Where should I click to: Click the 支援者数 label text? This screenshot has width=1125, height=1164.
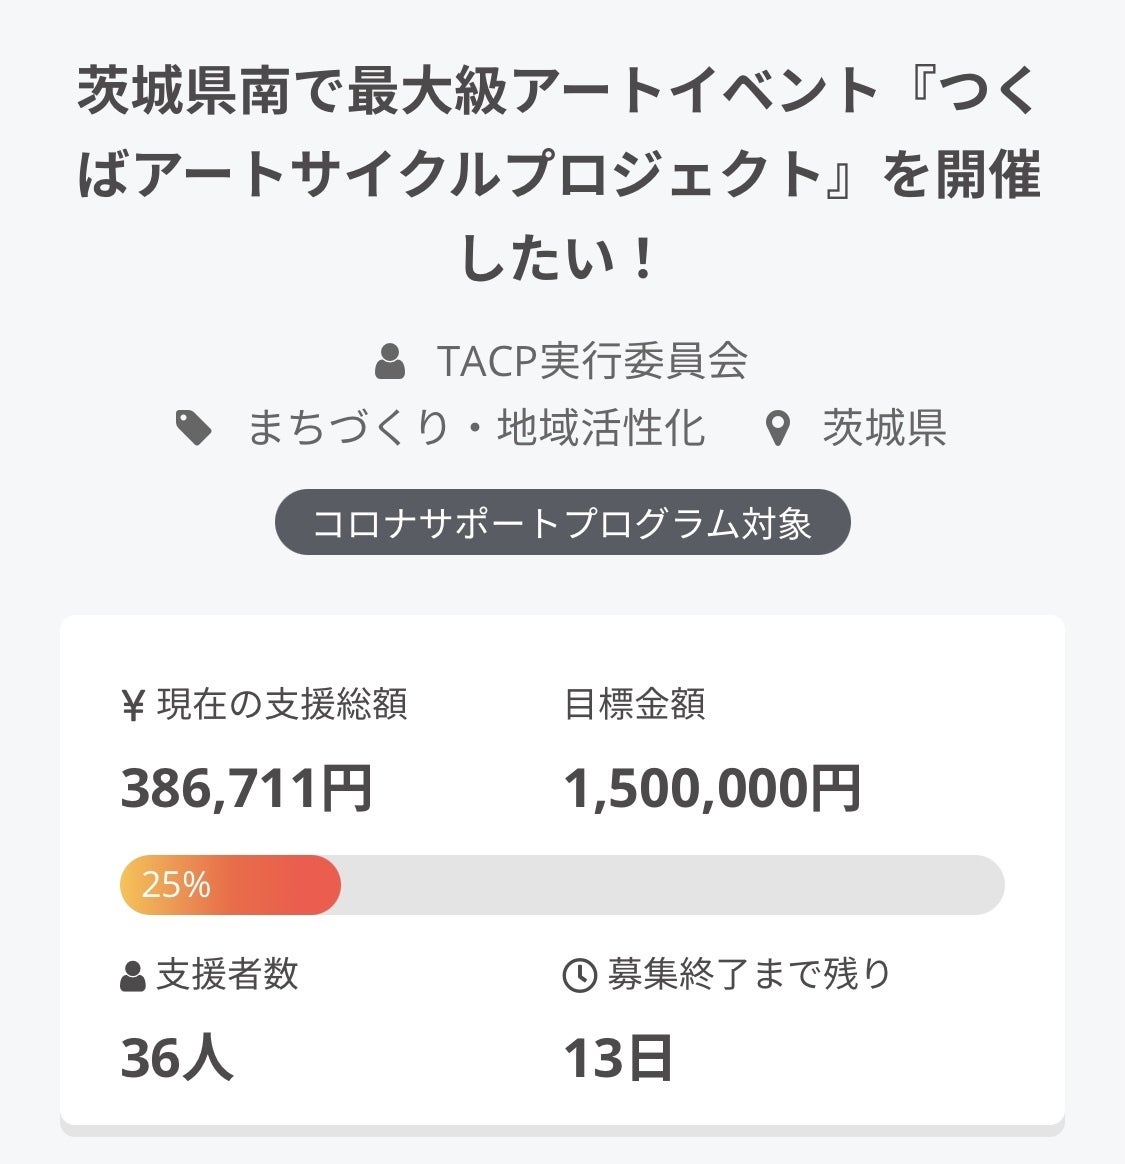pos(227,974)
